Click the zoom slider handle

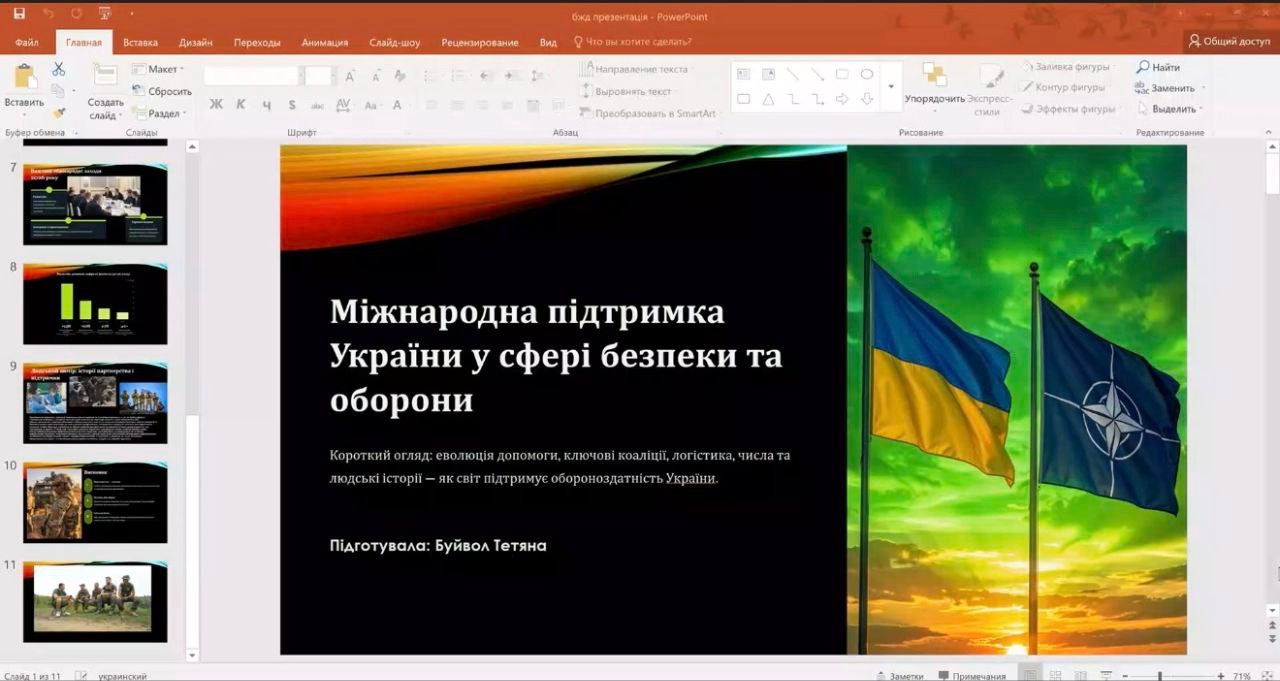pyautogui.click(x=1160, y=676)
